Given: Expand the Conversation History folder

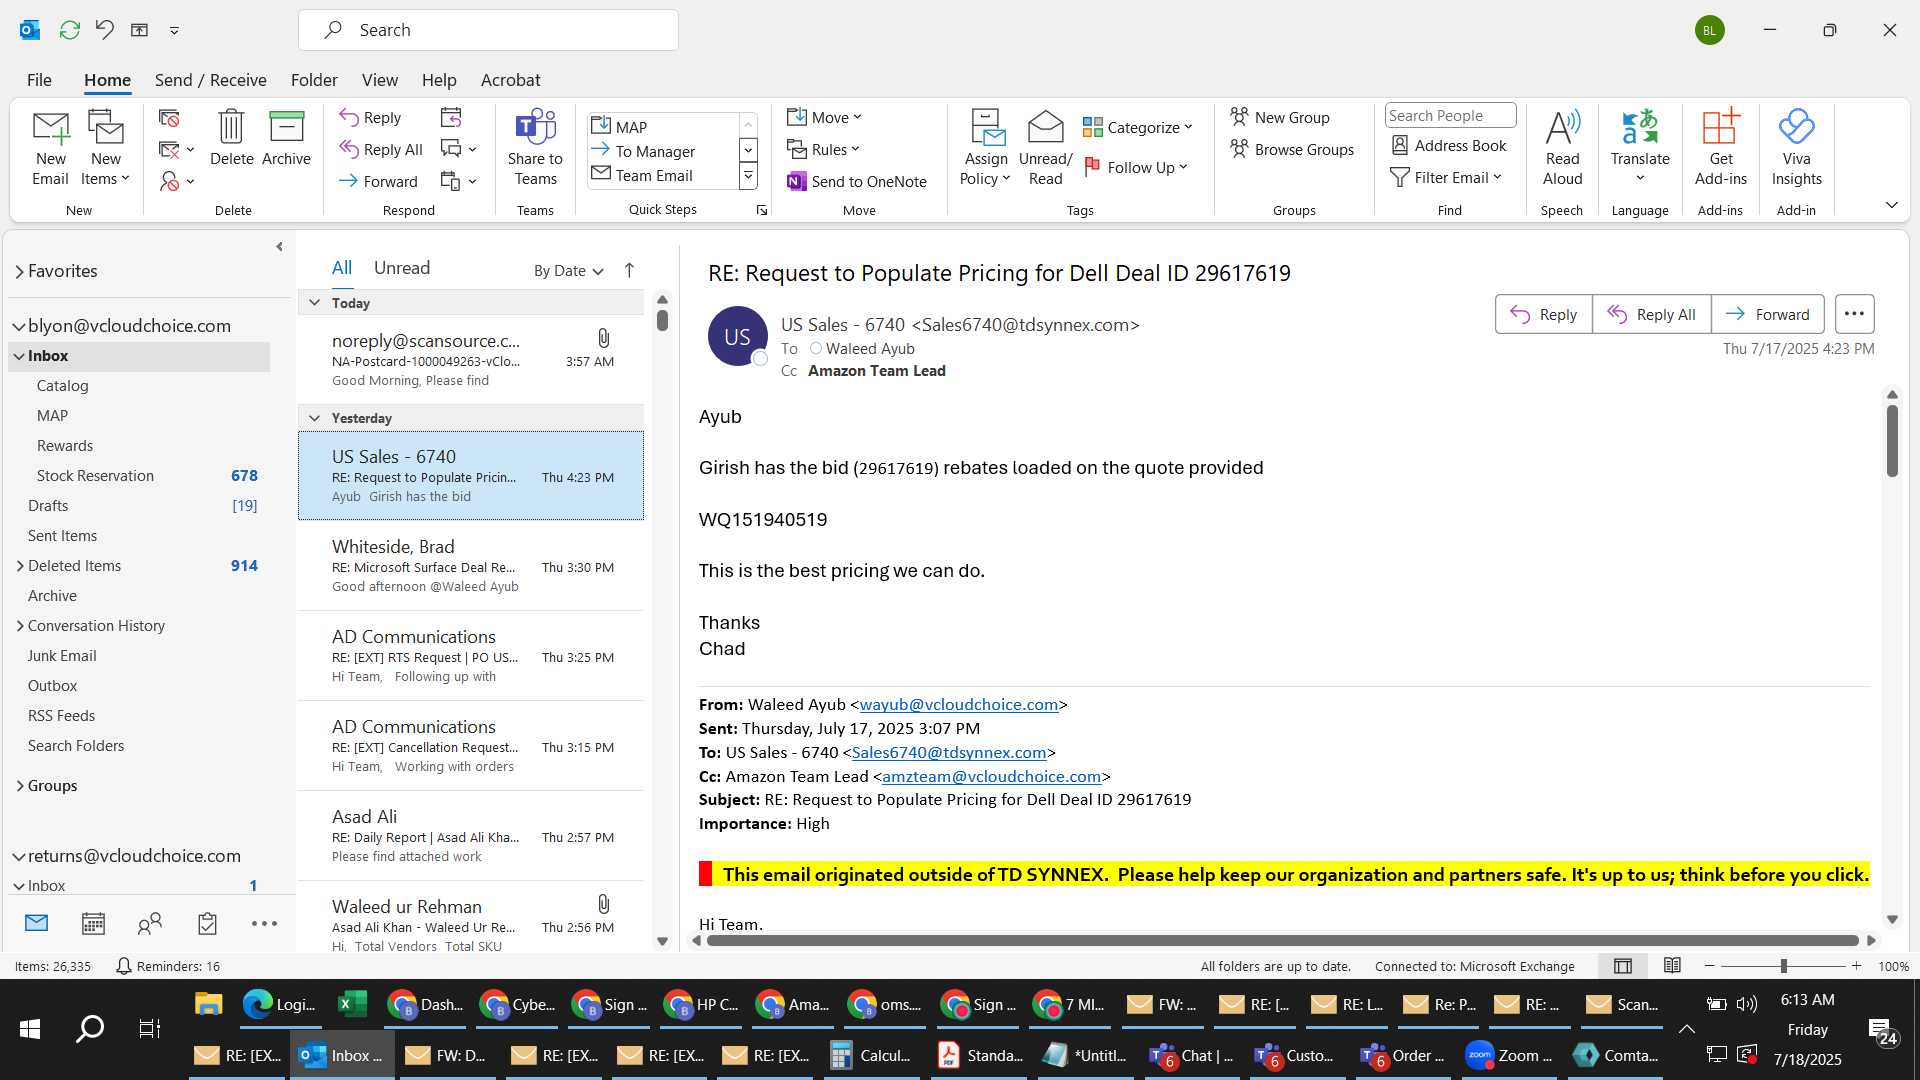Looking at the screenshot, I should [20, 626].
